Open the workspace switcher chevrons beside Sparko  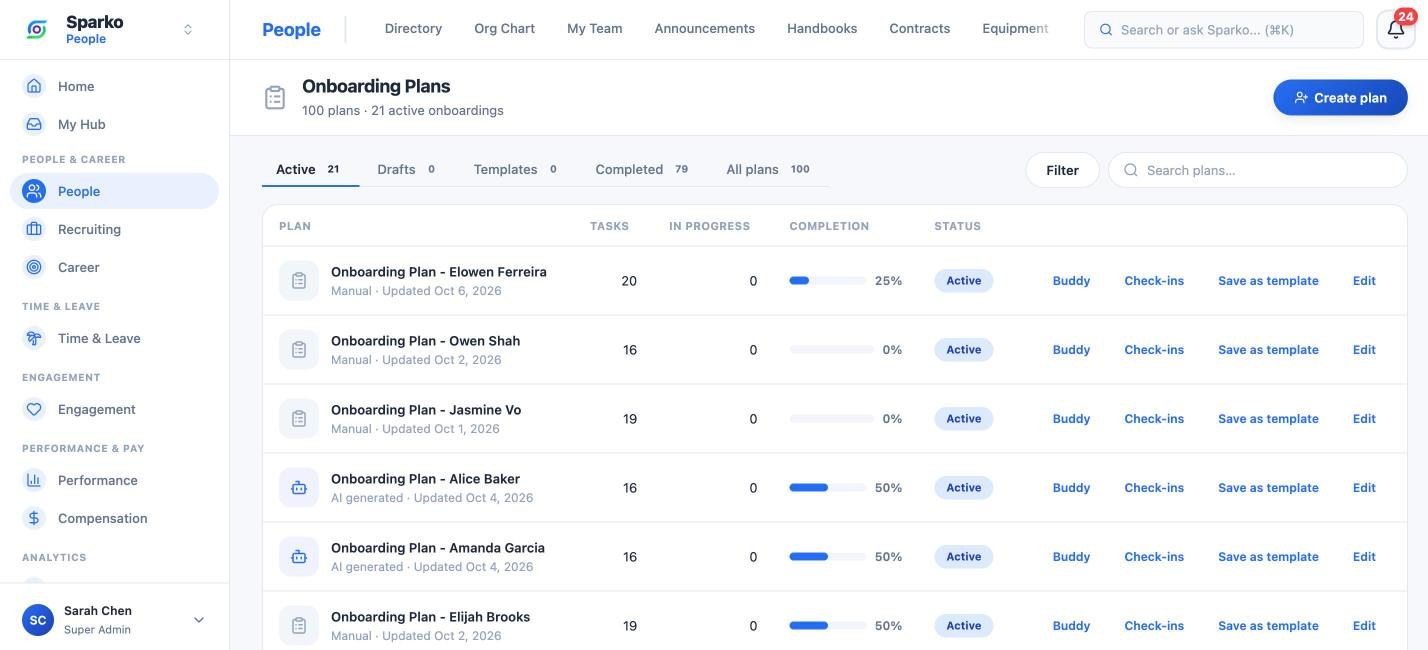[x=188, y=30]
